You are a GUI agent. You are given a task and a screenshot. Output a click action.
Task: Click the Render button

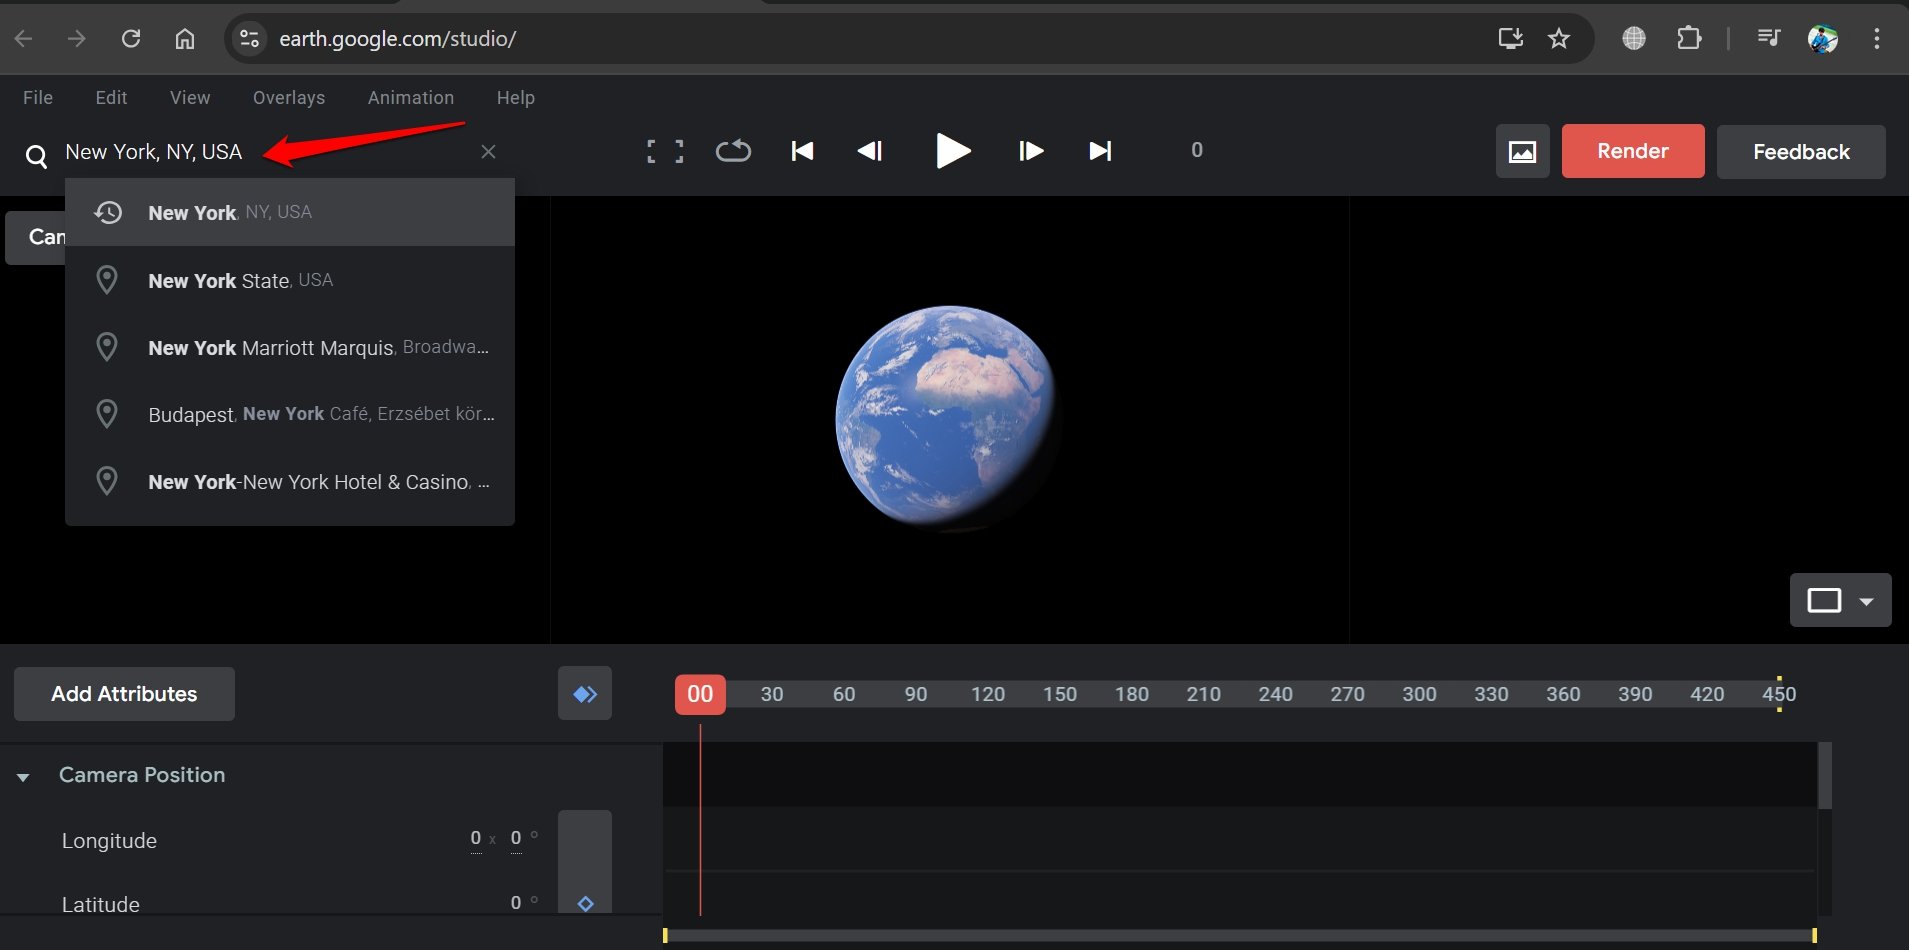click(x=1633, y=151)
